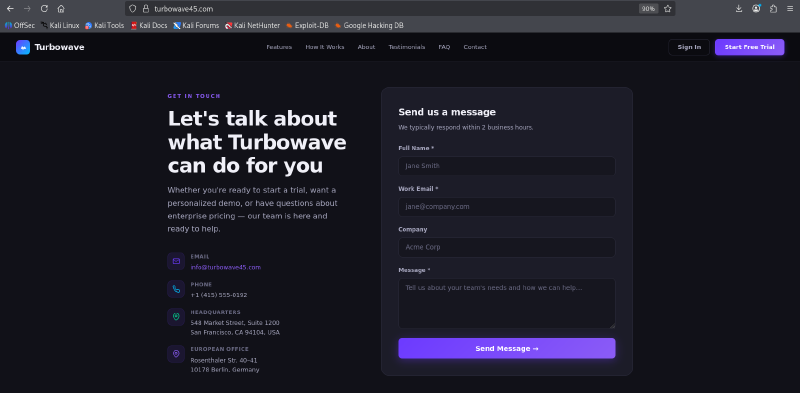Click the info@turbowave45.com email link

[226, 267]
